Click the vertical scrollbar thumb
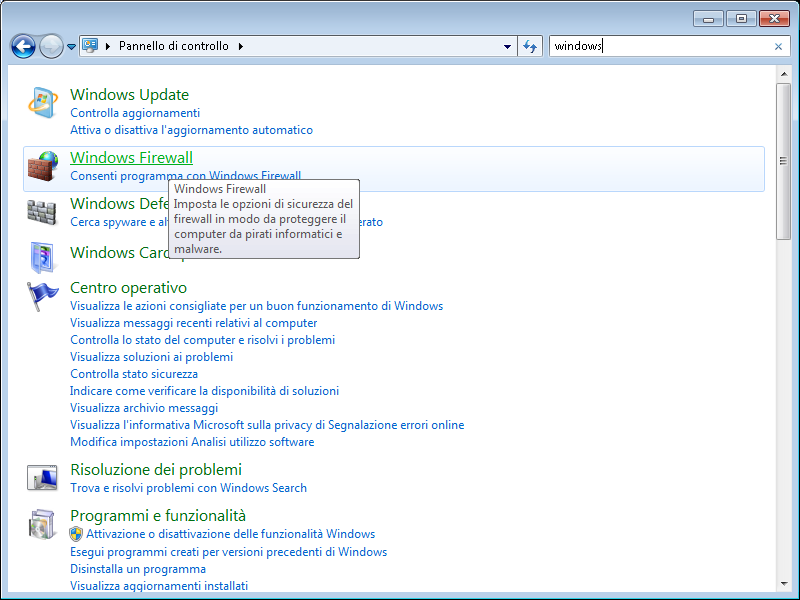 783,161
